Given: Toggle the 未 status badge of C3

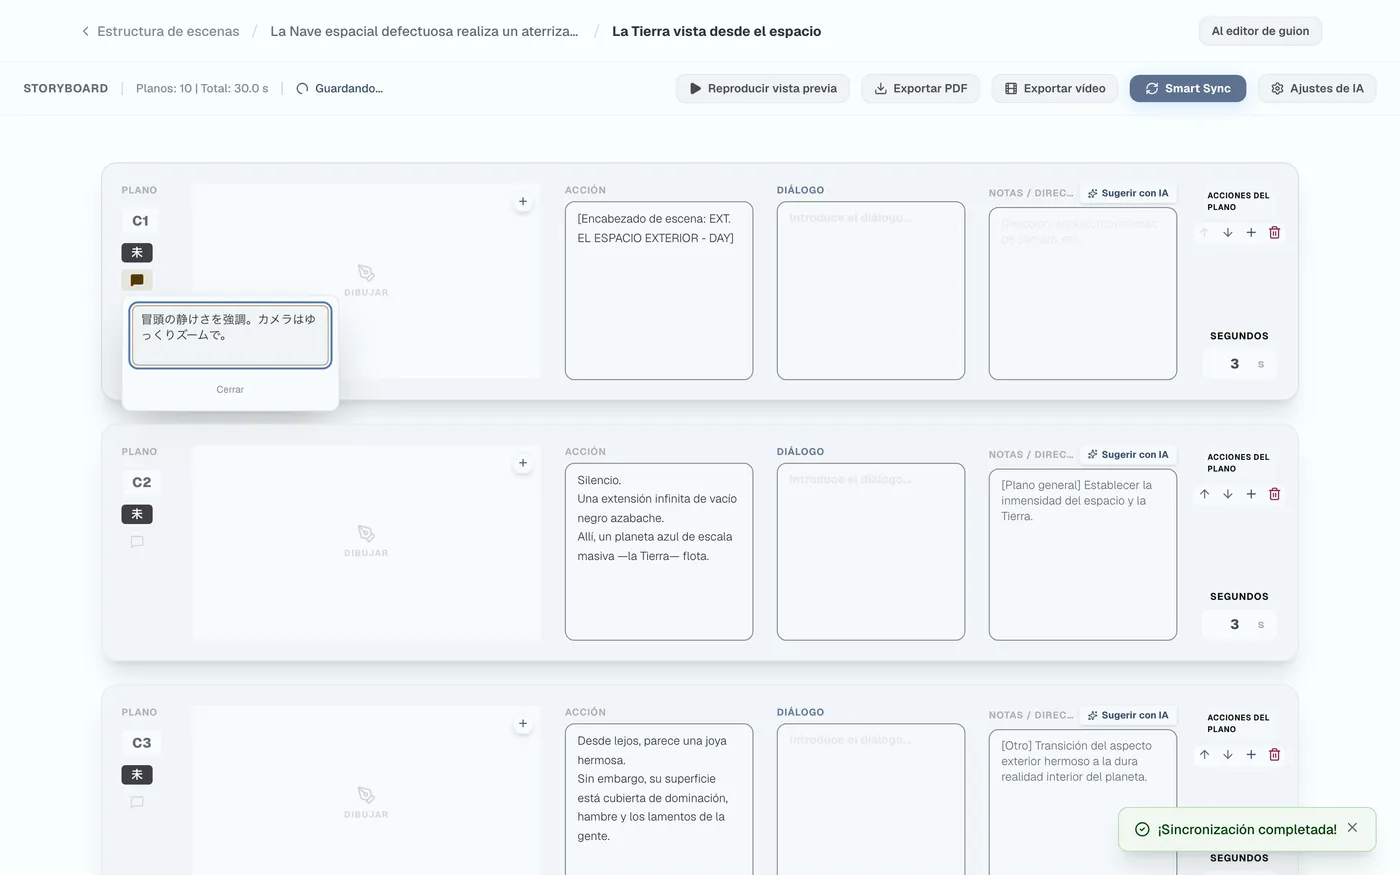Looking at the screenshot, I should (x=137, y=774).
